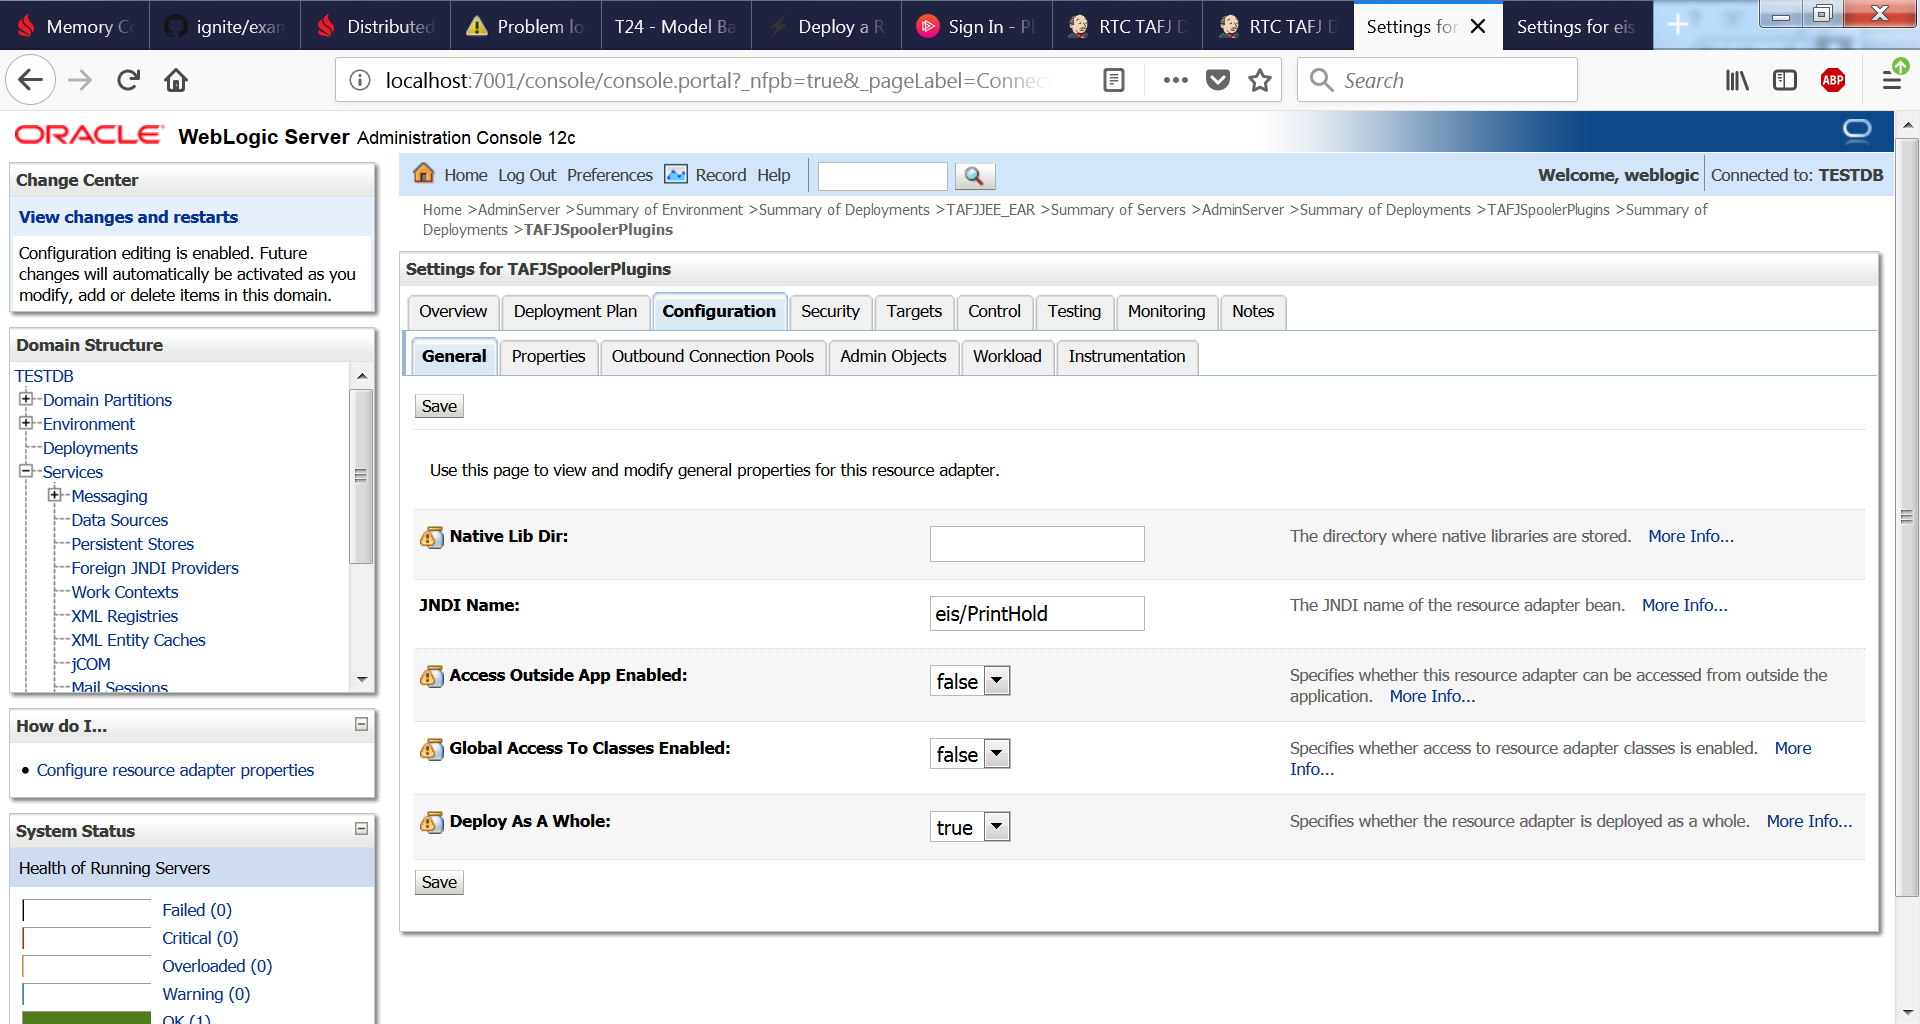Open Configure resource adapter properties help
Image resolution: width=1920 pixels, height=1024 pixels.
click(175, 770)
